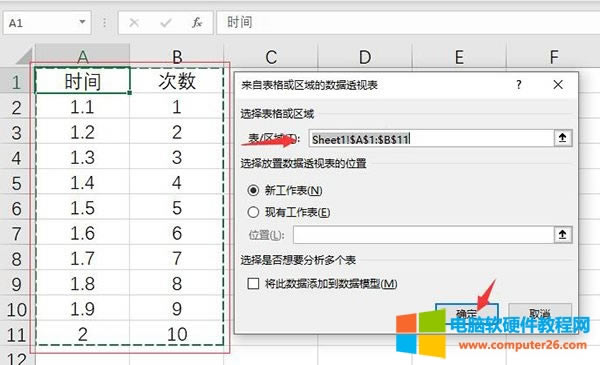
Task: Click the cell with value 1.7
Action: pyautogui.click(x=83, y=258)
